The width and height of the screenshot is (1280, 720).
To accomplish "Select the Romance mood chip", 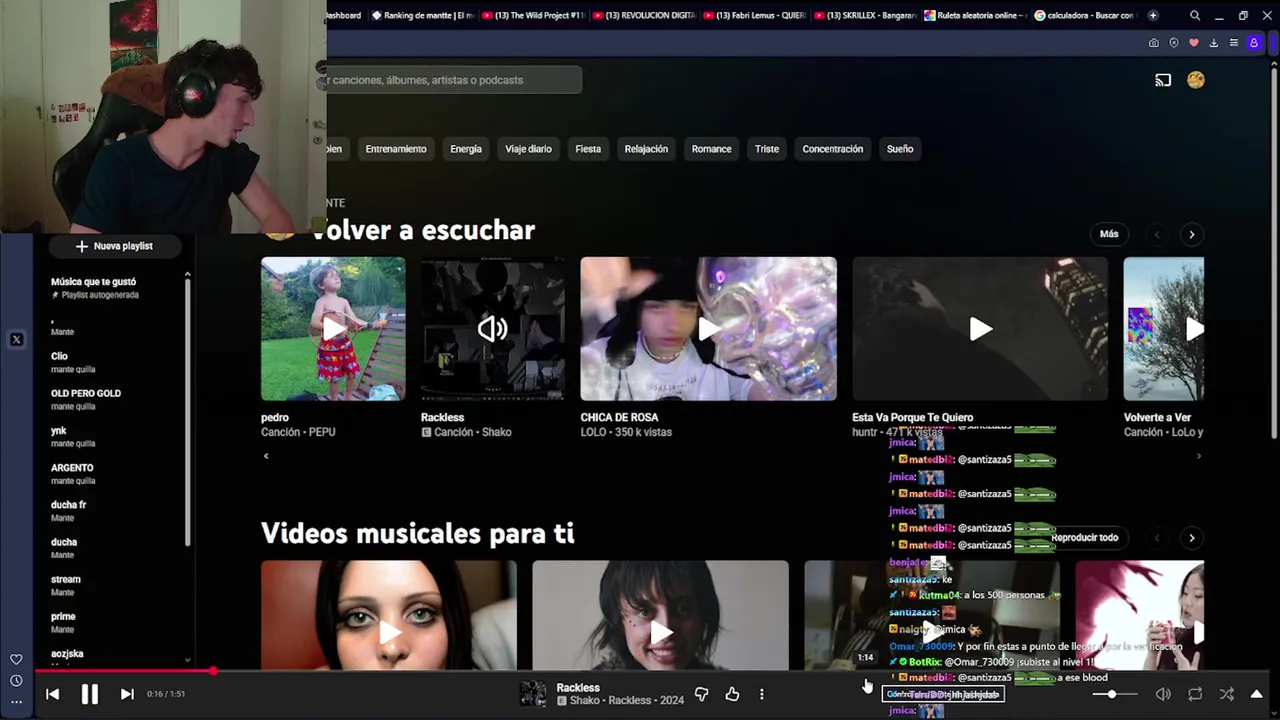I will pyautogui.click(x=711, y=149).
